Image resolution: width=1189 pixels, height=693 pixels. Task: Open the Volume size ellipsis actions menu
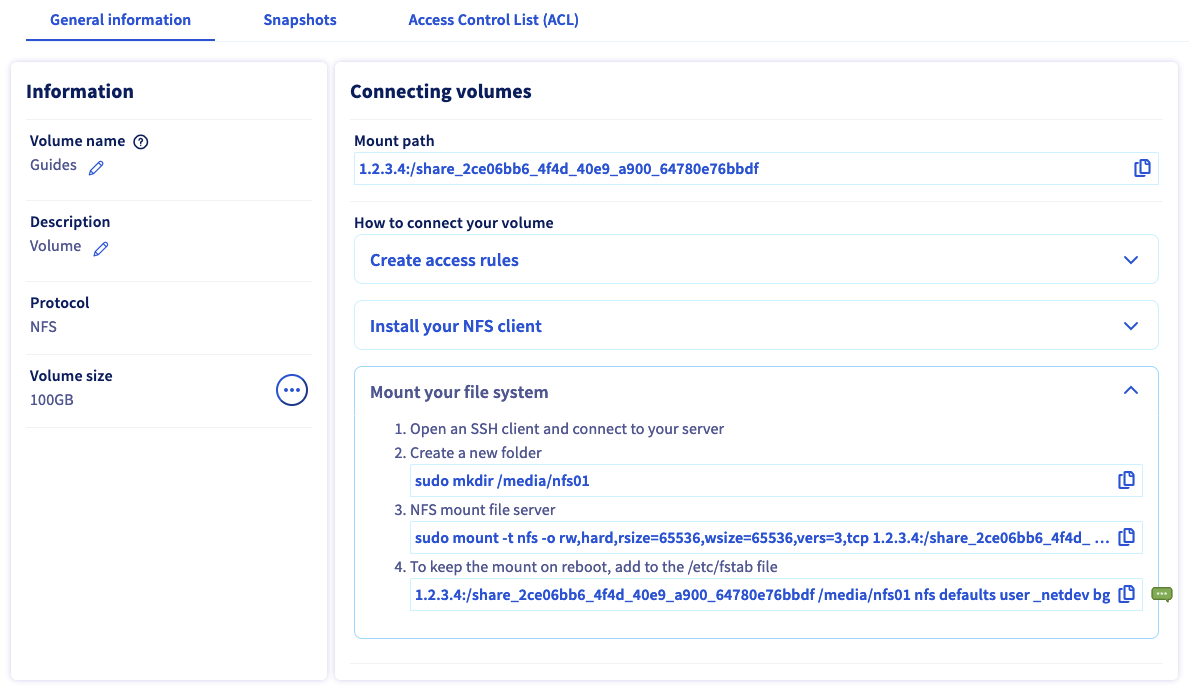[x=291, y=390]
